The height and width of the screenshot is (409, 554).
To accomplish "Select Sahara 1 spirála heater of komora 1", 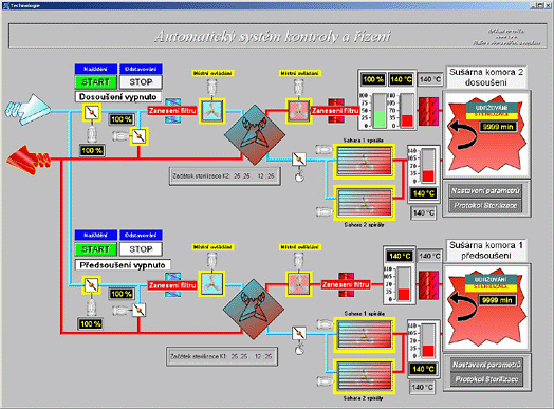I will (364, 335).
